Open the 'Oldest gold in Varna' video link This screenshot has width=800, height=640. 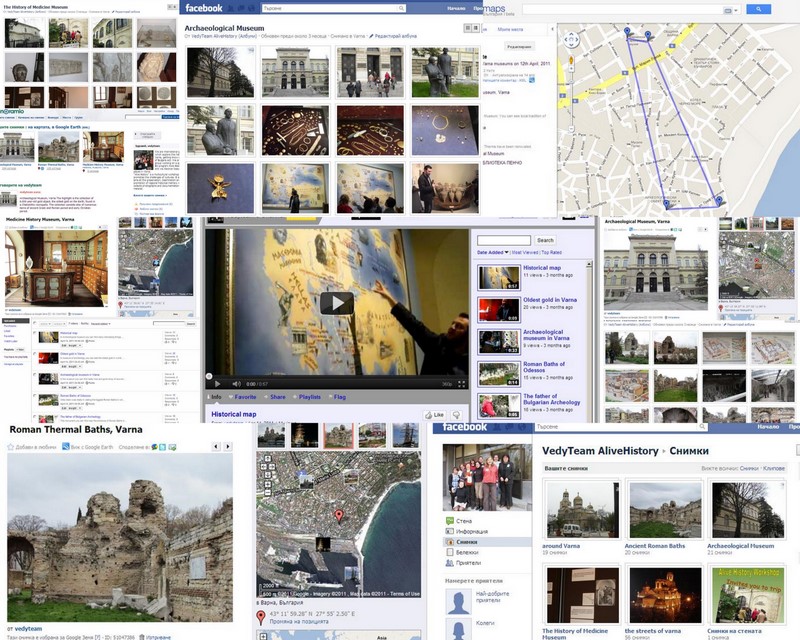pos(542,302)
